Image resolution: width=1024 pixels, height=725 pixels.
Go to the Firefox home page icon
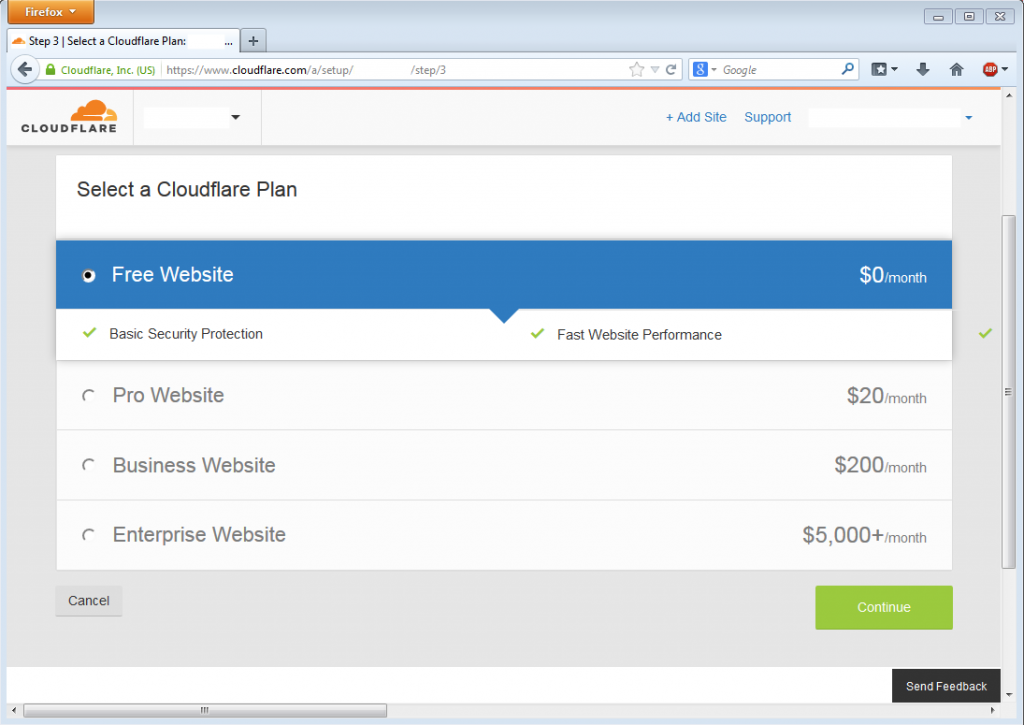[x=956, y=70]
